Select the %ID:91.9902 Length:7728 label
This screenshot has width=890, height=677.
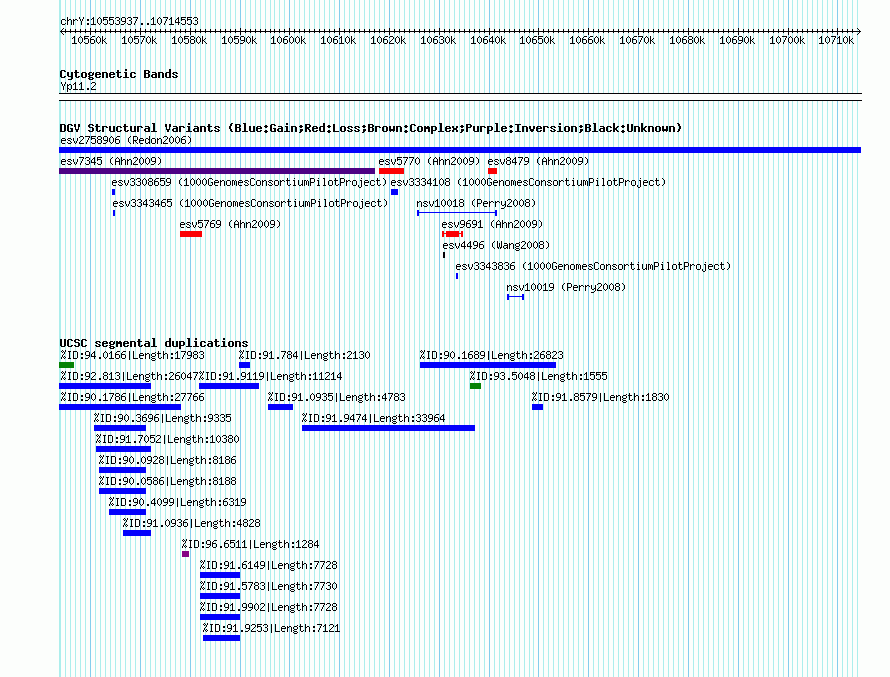point(268,607)
